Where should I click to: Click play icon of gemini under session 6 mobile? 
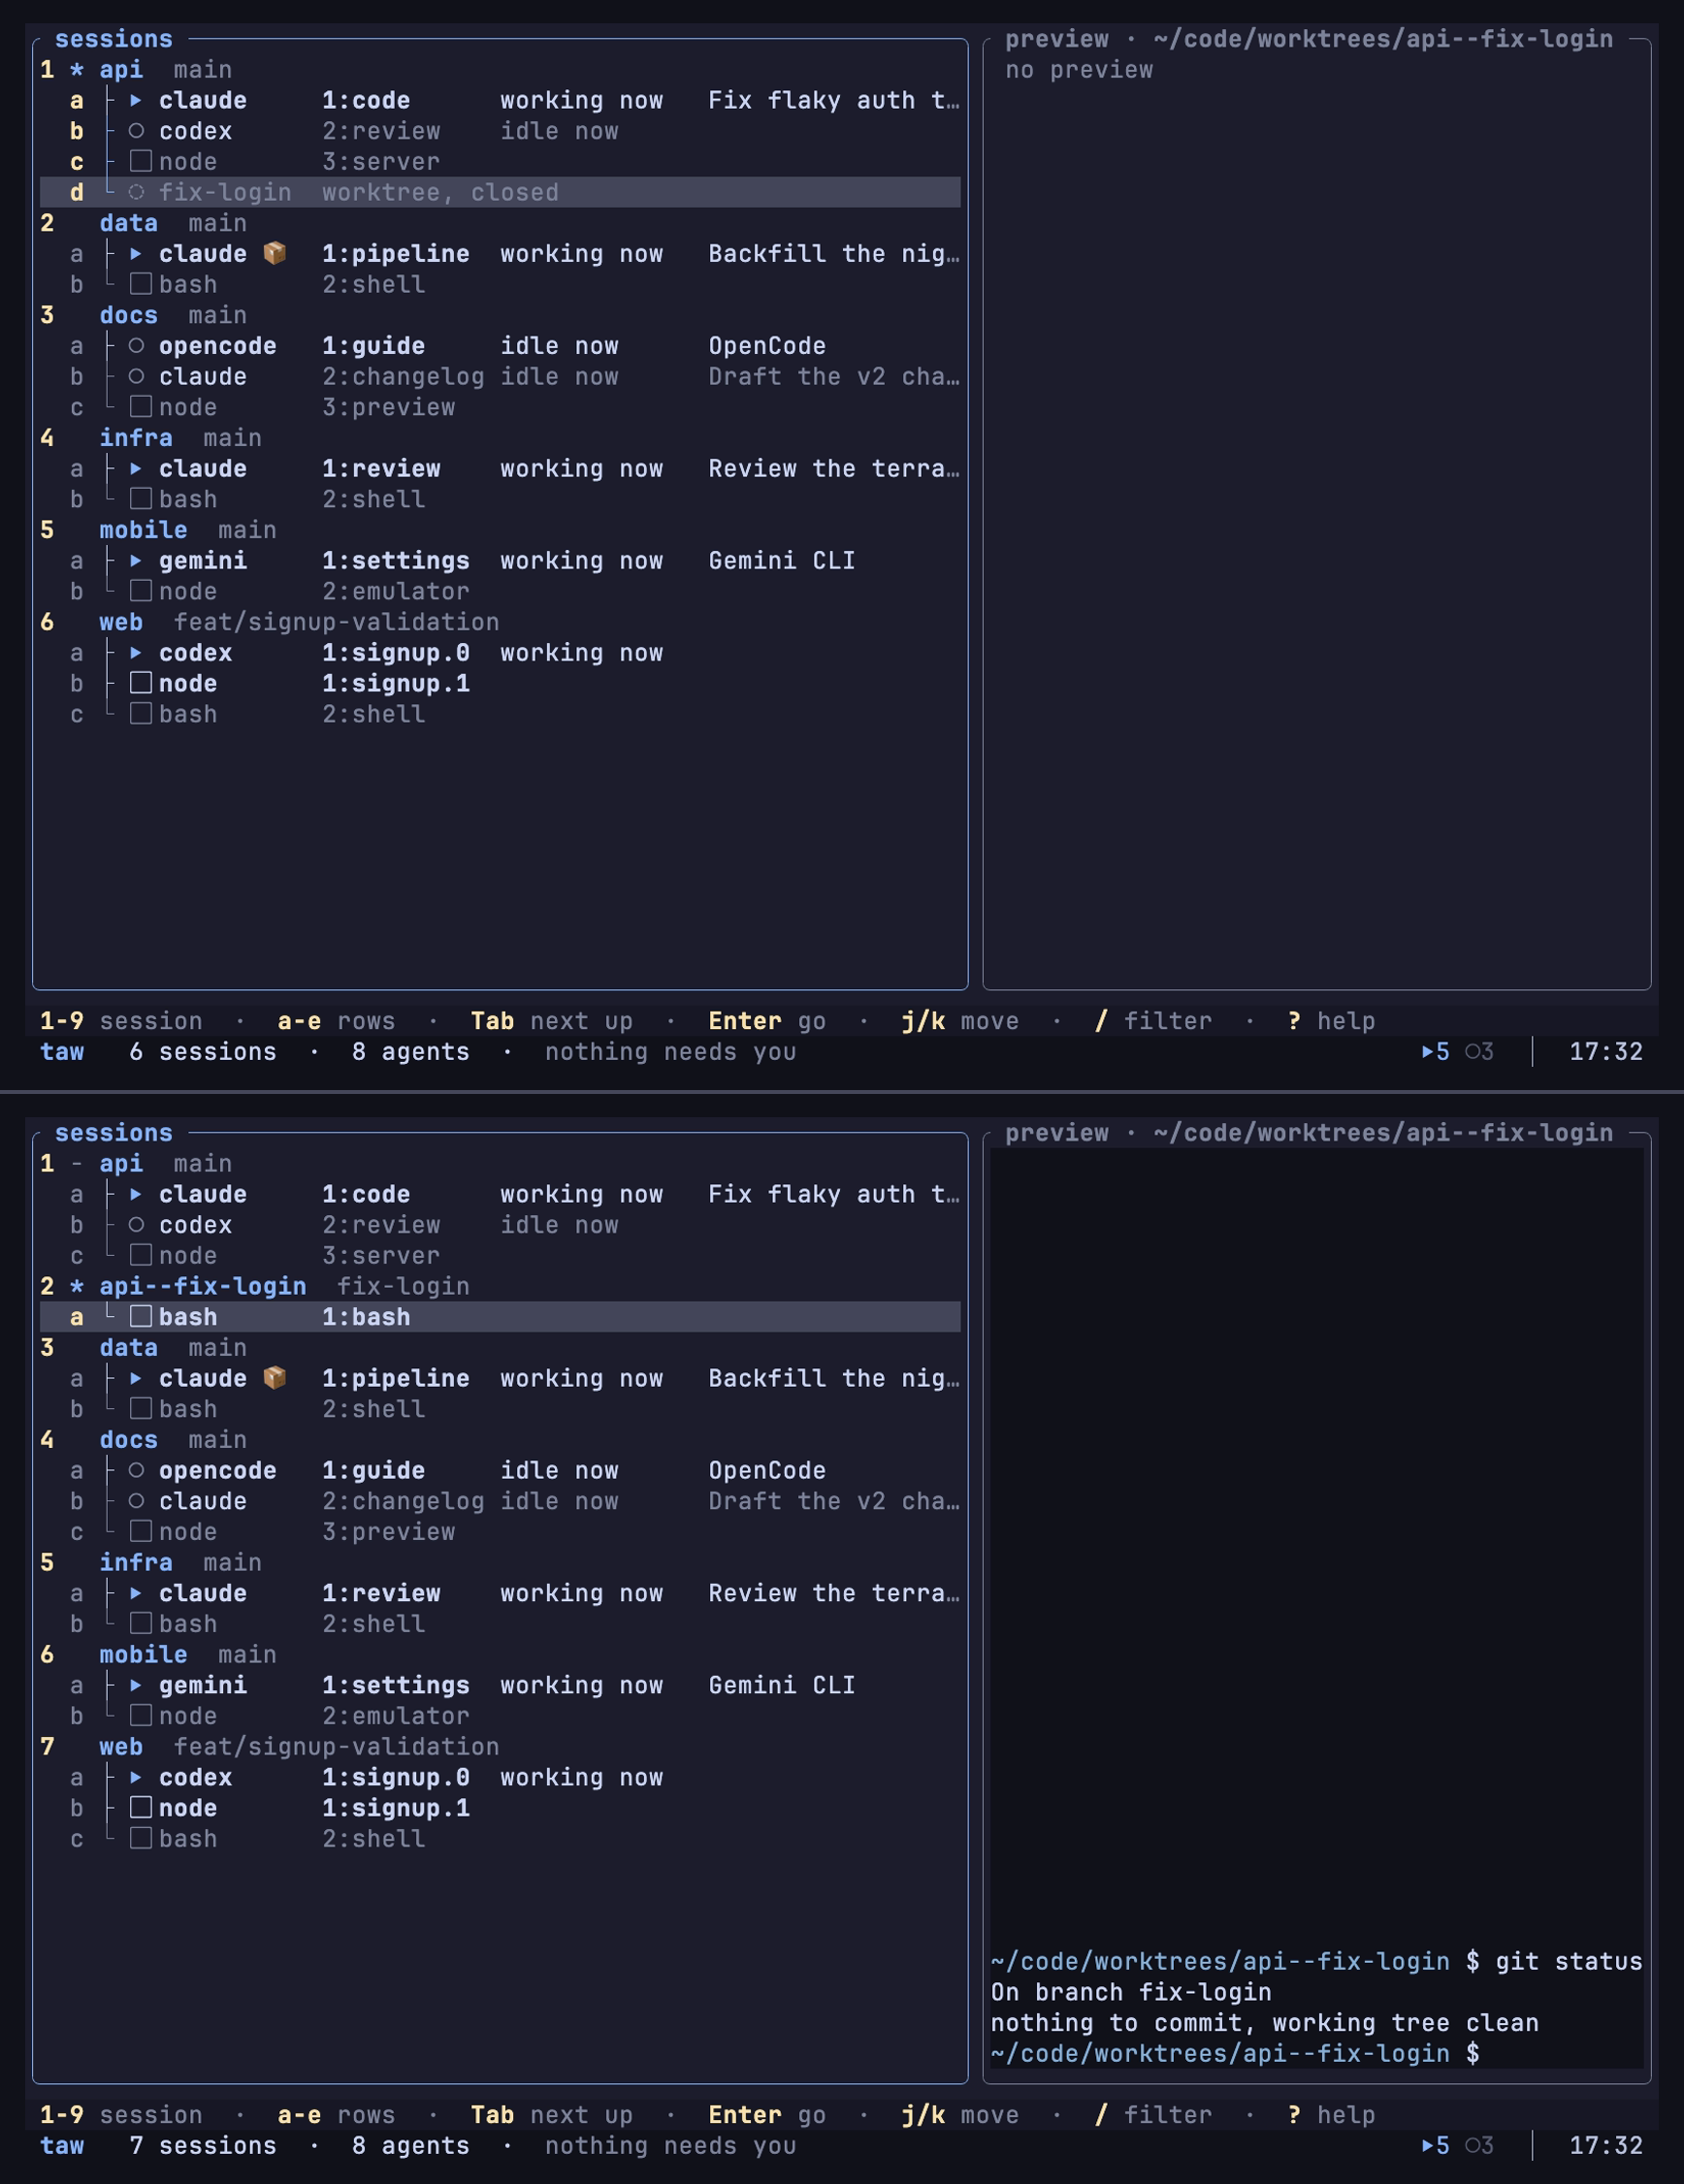pos(137,1685)
